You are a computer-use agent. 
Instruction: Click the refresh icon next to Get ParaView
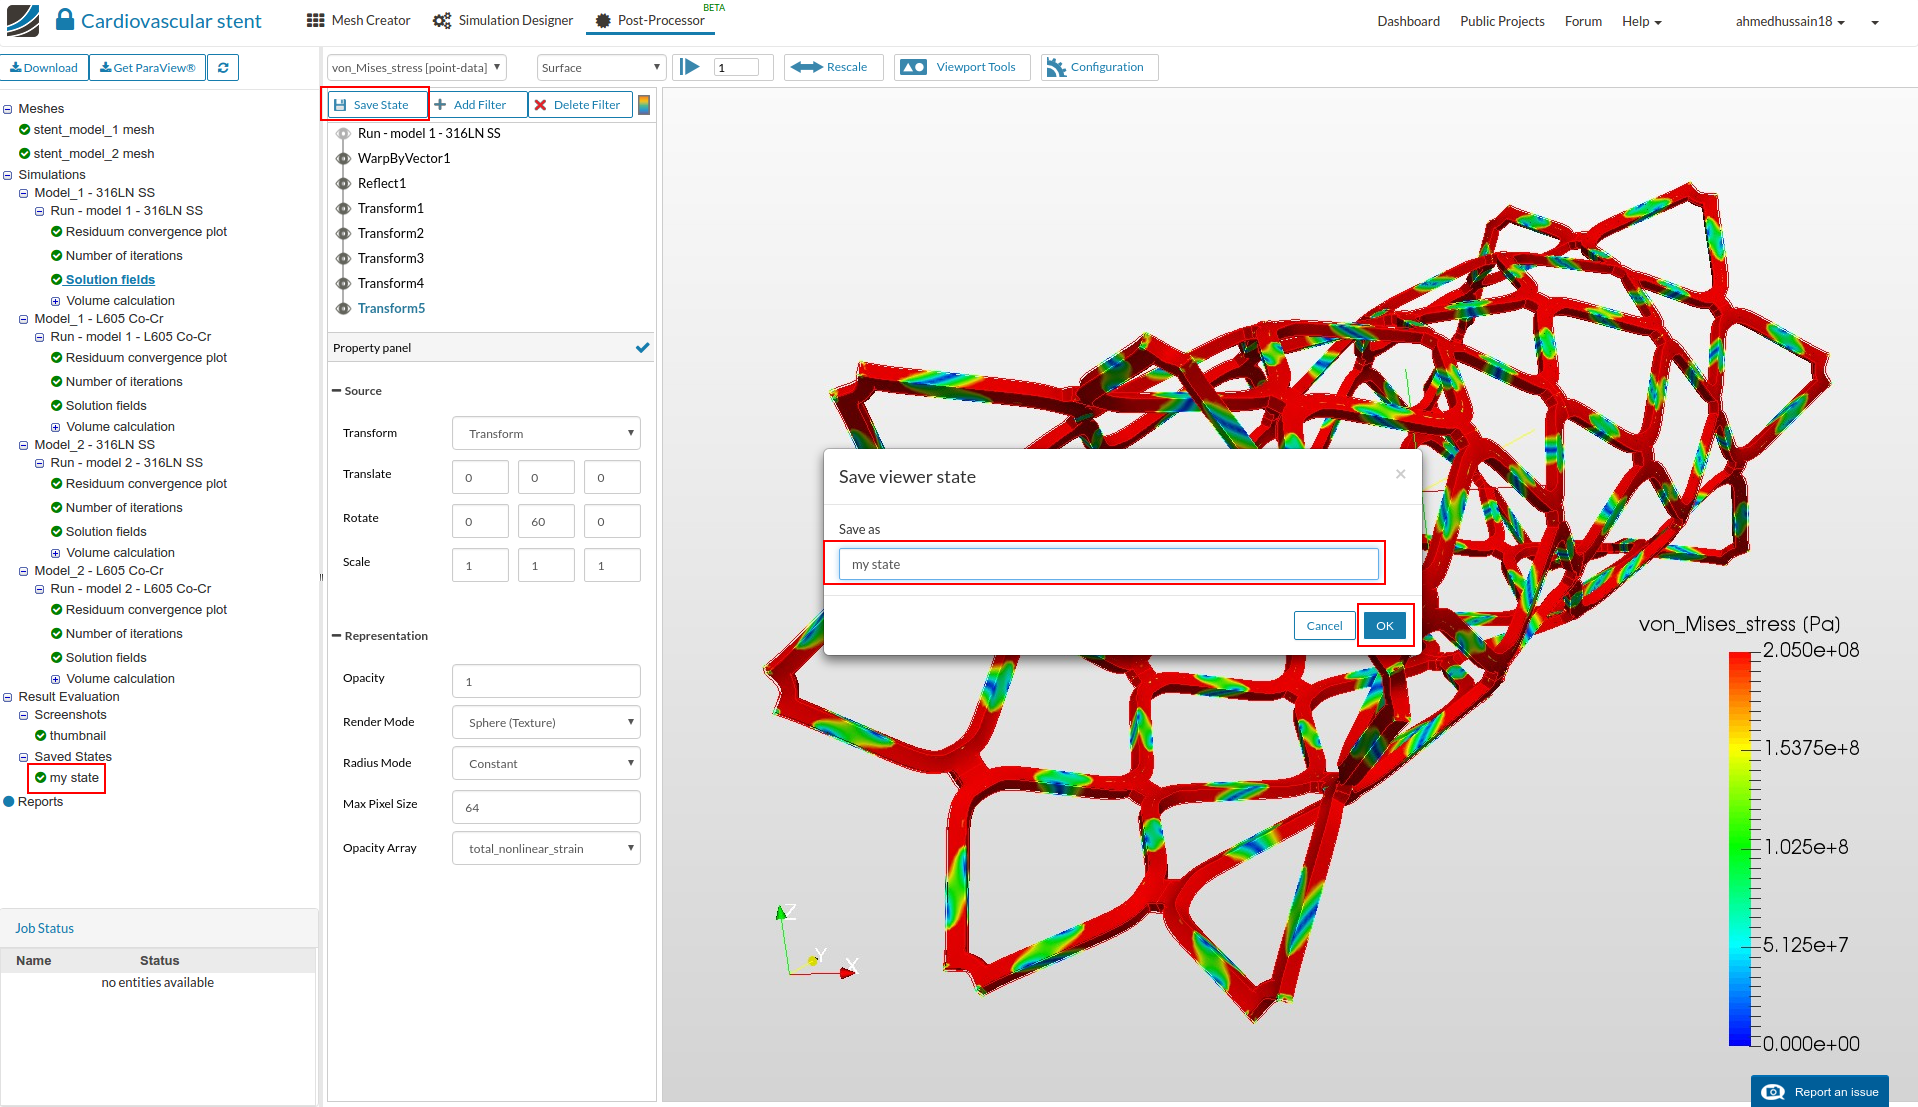[223, 68]
